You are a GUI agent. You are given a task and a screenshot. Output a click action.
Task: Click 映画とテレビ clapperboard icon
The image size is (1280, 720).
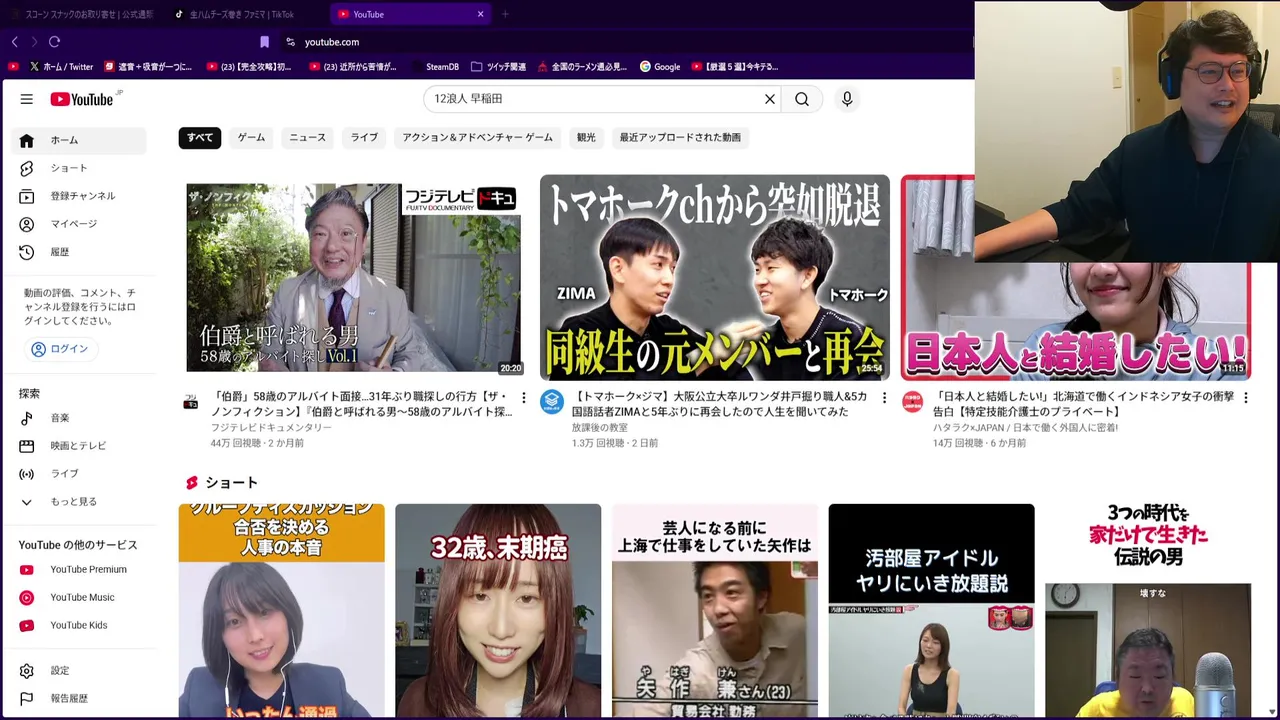(x=27, y=446)
